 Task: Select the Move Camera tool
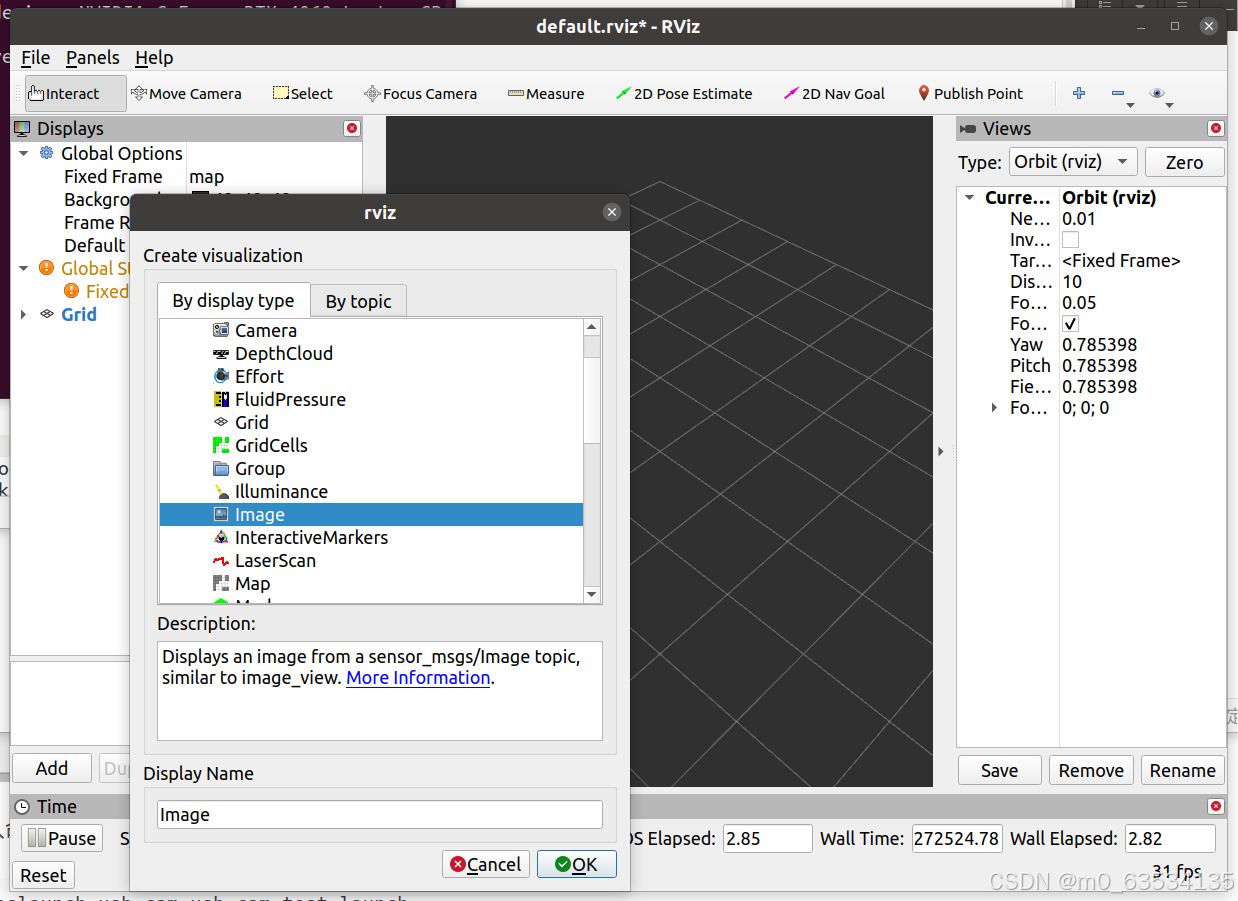coord(186,94)
